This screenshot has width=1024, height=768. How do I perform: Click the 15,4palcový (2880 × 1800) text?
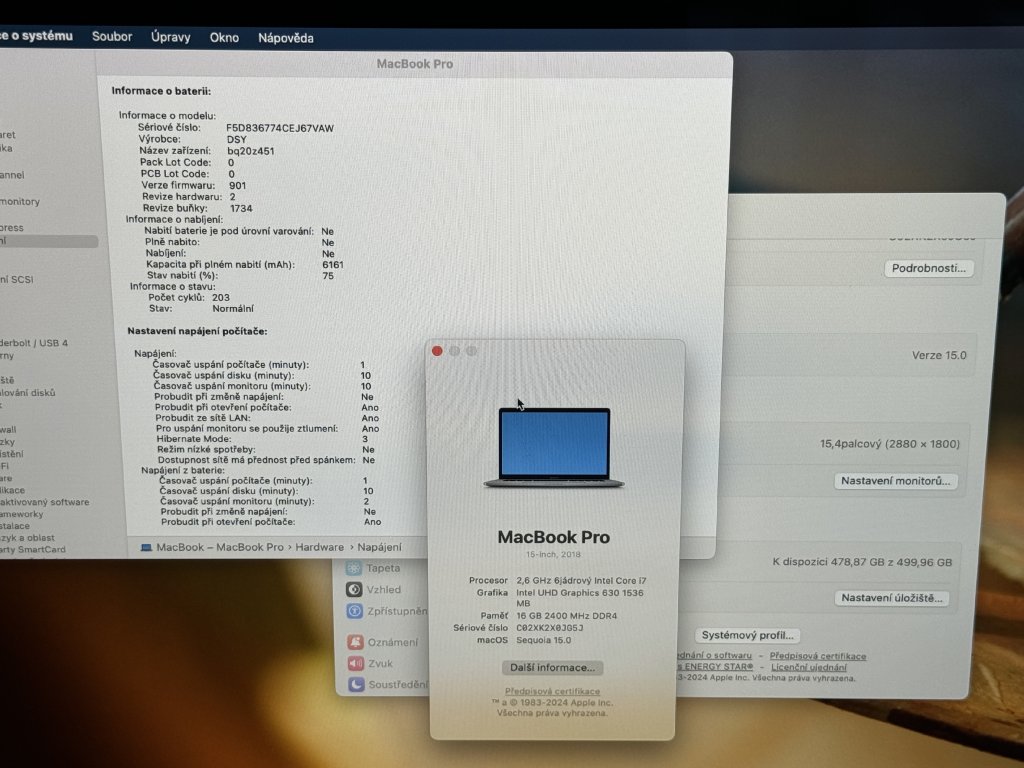point(890,444)
